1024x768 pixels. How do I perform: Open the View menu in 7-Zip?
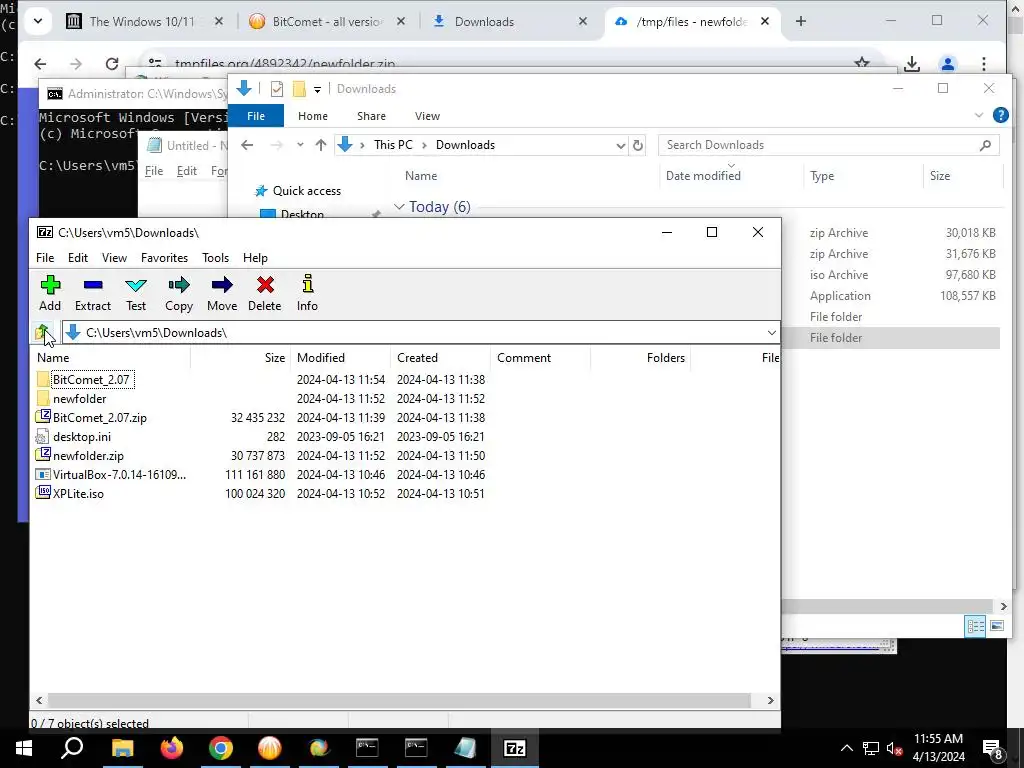click(114, 258)
